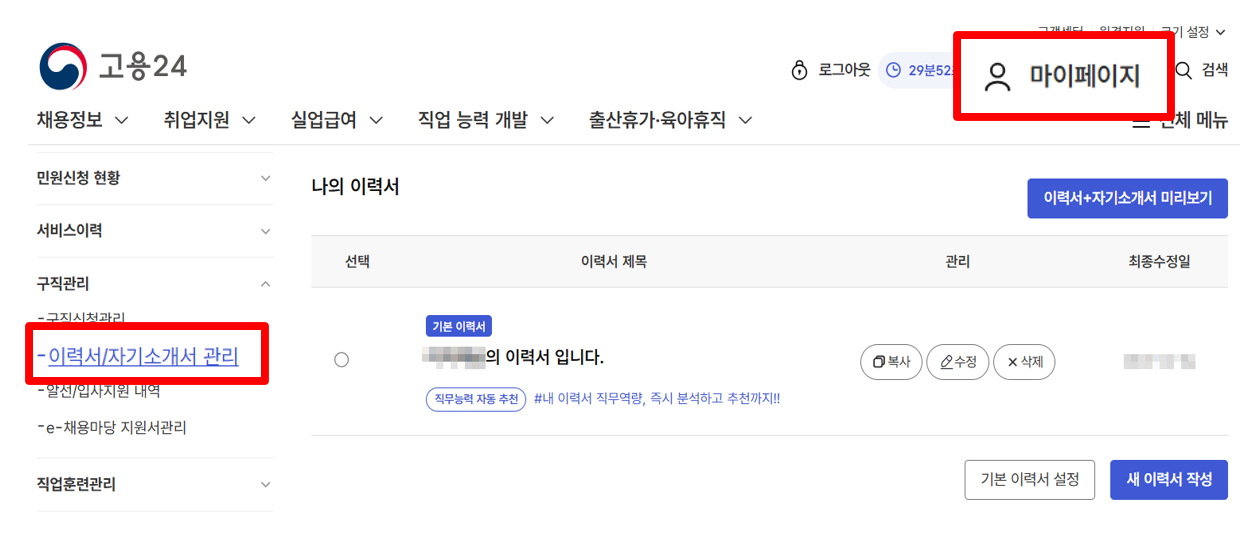Click the 이력서 제목 column header
This screenshot has width=1249, height=540.
613,262
